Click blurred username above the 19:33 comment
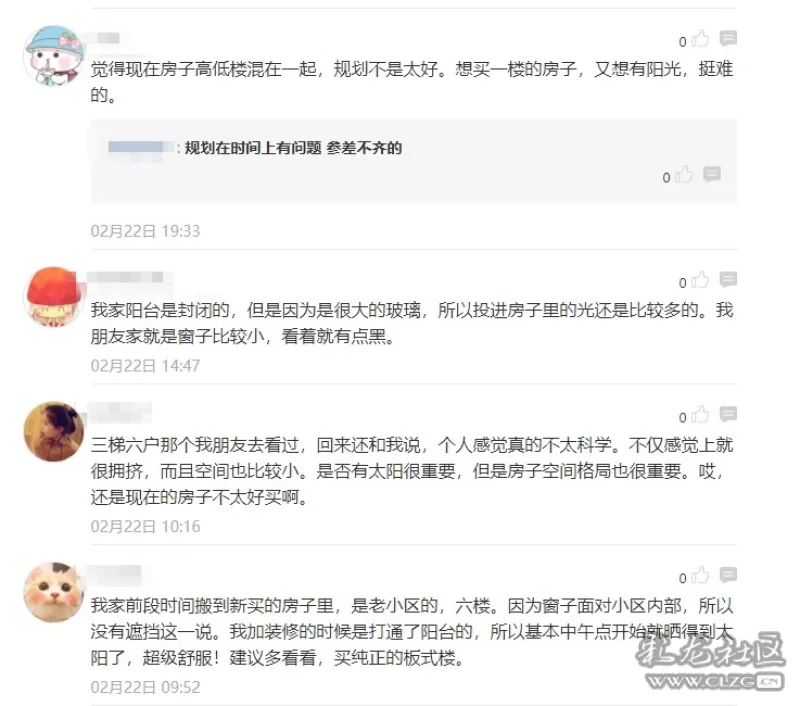The width and height of the screenshot is (800, 706). pyautogui.click(x=106, y=38)
